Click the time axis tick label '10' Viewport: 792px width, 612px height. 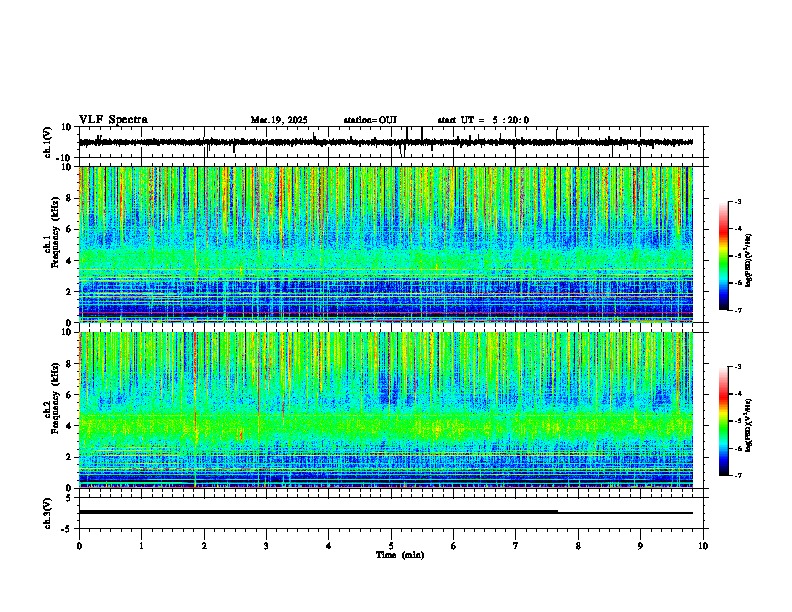703,546
